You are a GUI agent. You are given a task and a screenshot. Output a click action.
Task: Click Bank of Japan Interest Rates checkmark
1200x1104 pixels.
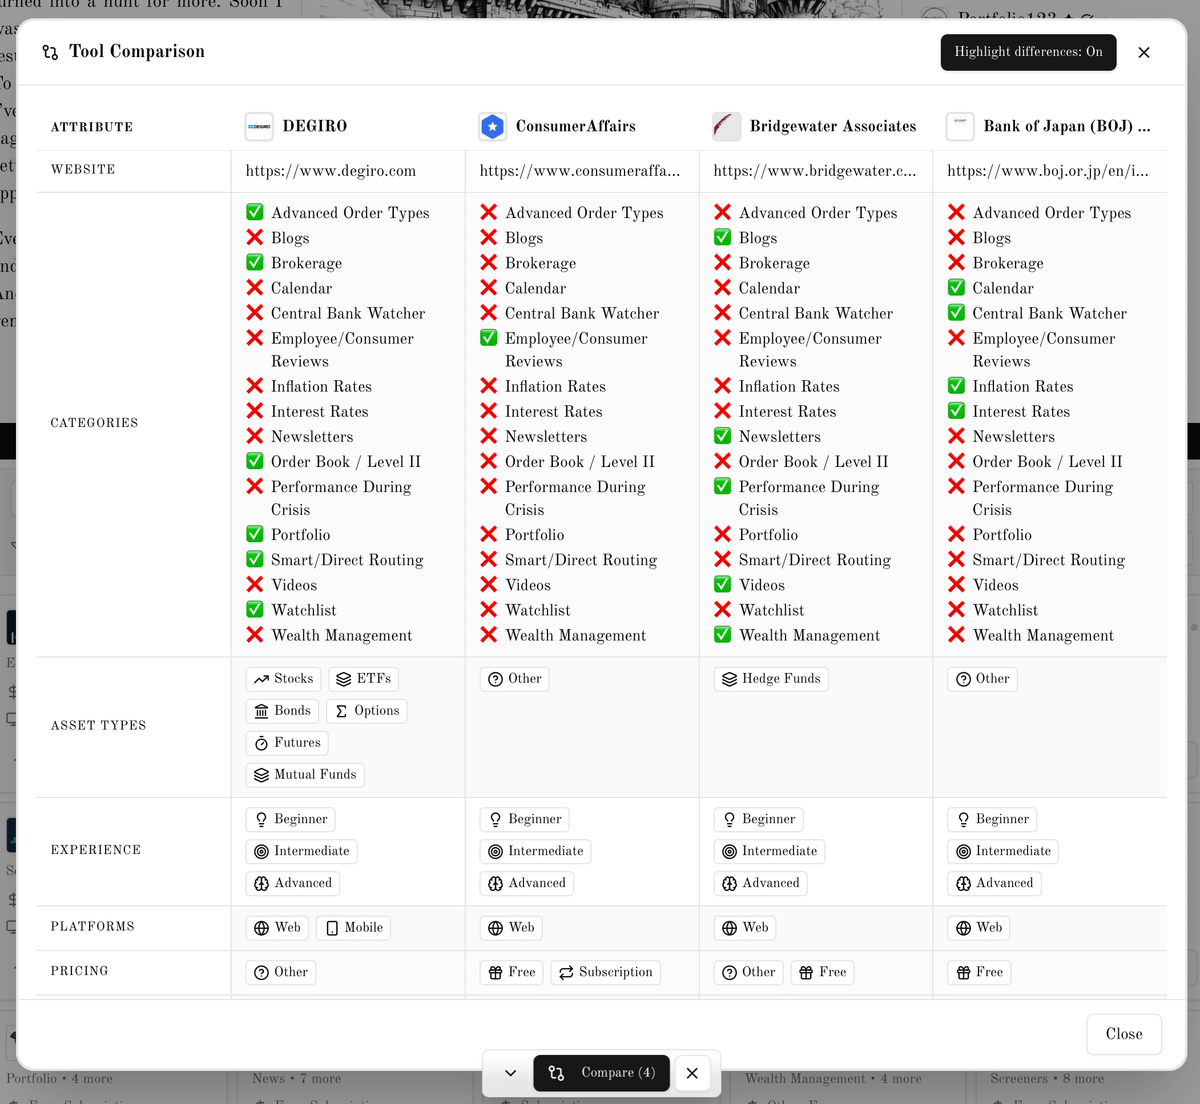click(956, 411)
